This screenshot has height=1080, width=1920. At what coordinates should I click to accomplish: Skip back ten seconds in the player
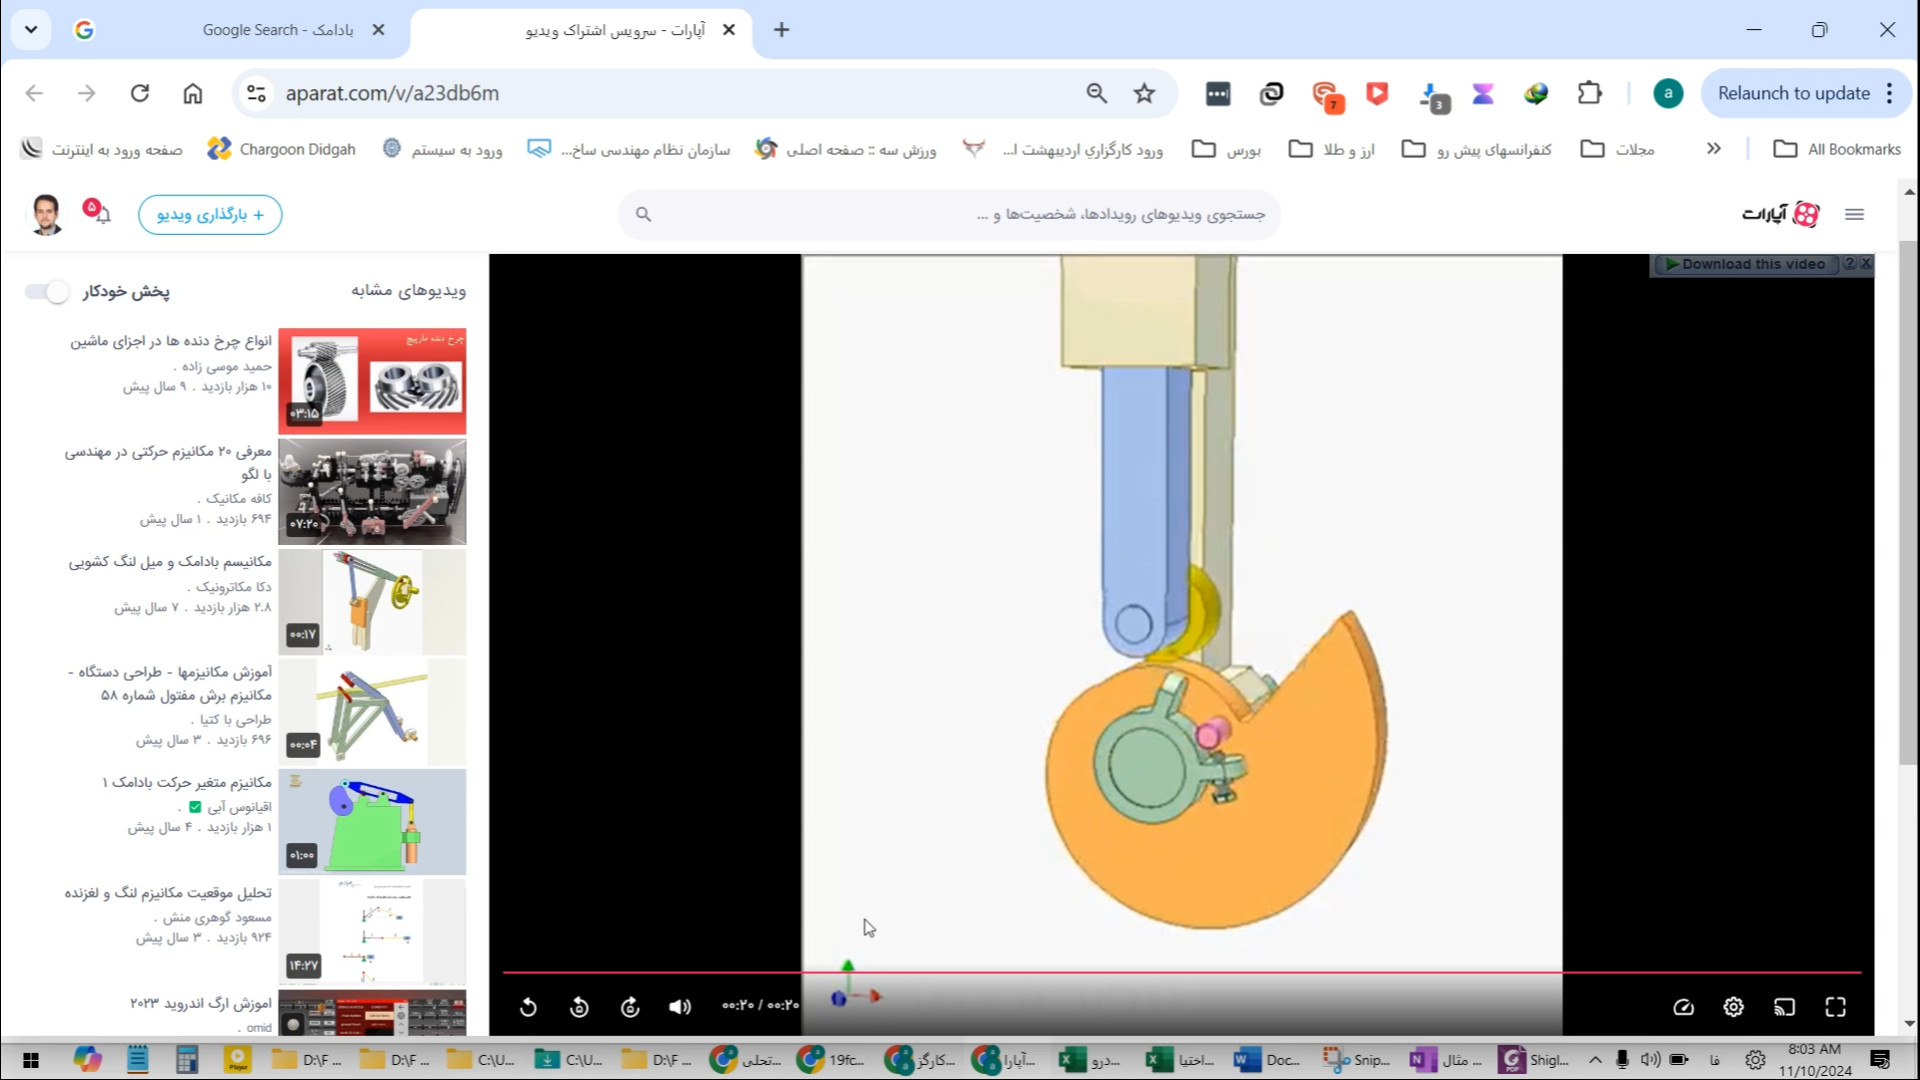(579, 1007)
